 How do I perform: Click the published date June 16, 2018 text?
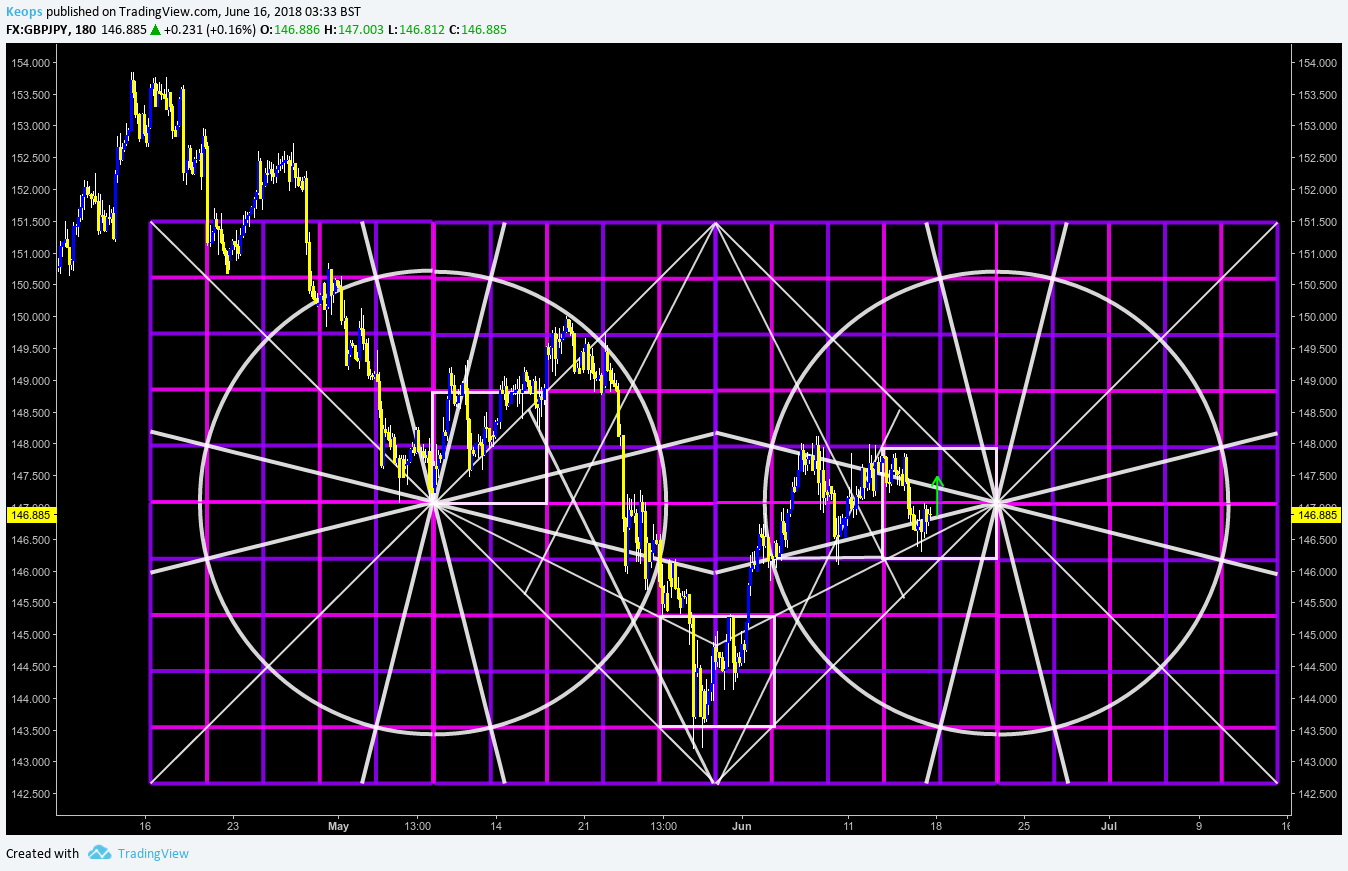point(261,11)
